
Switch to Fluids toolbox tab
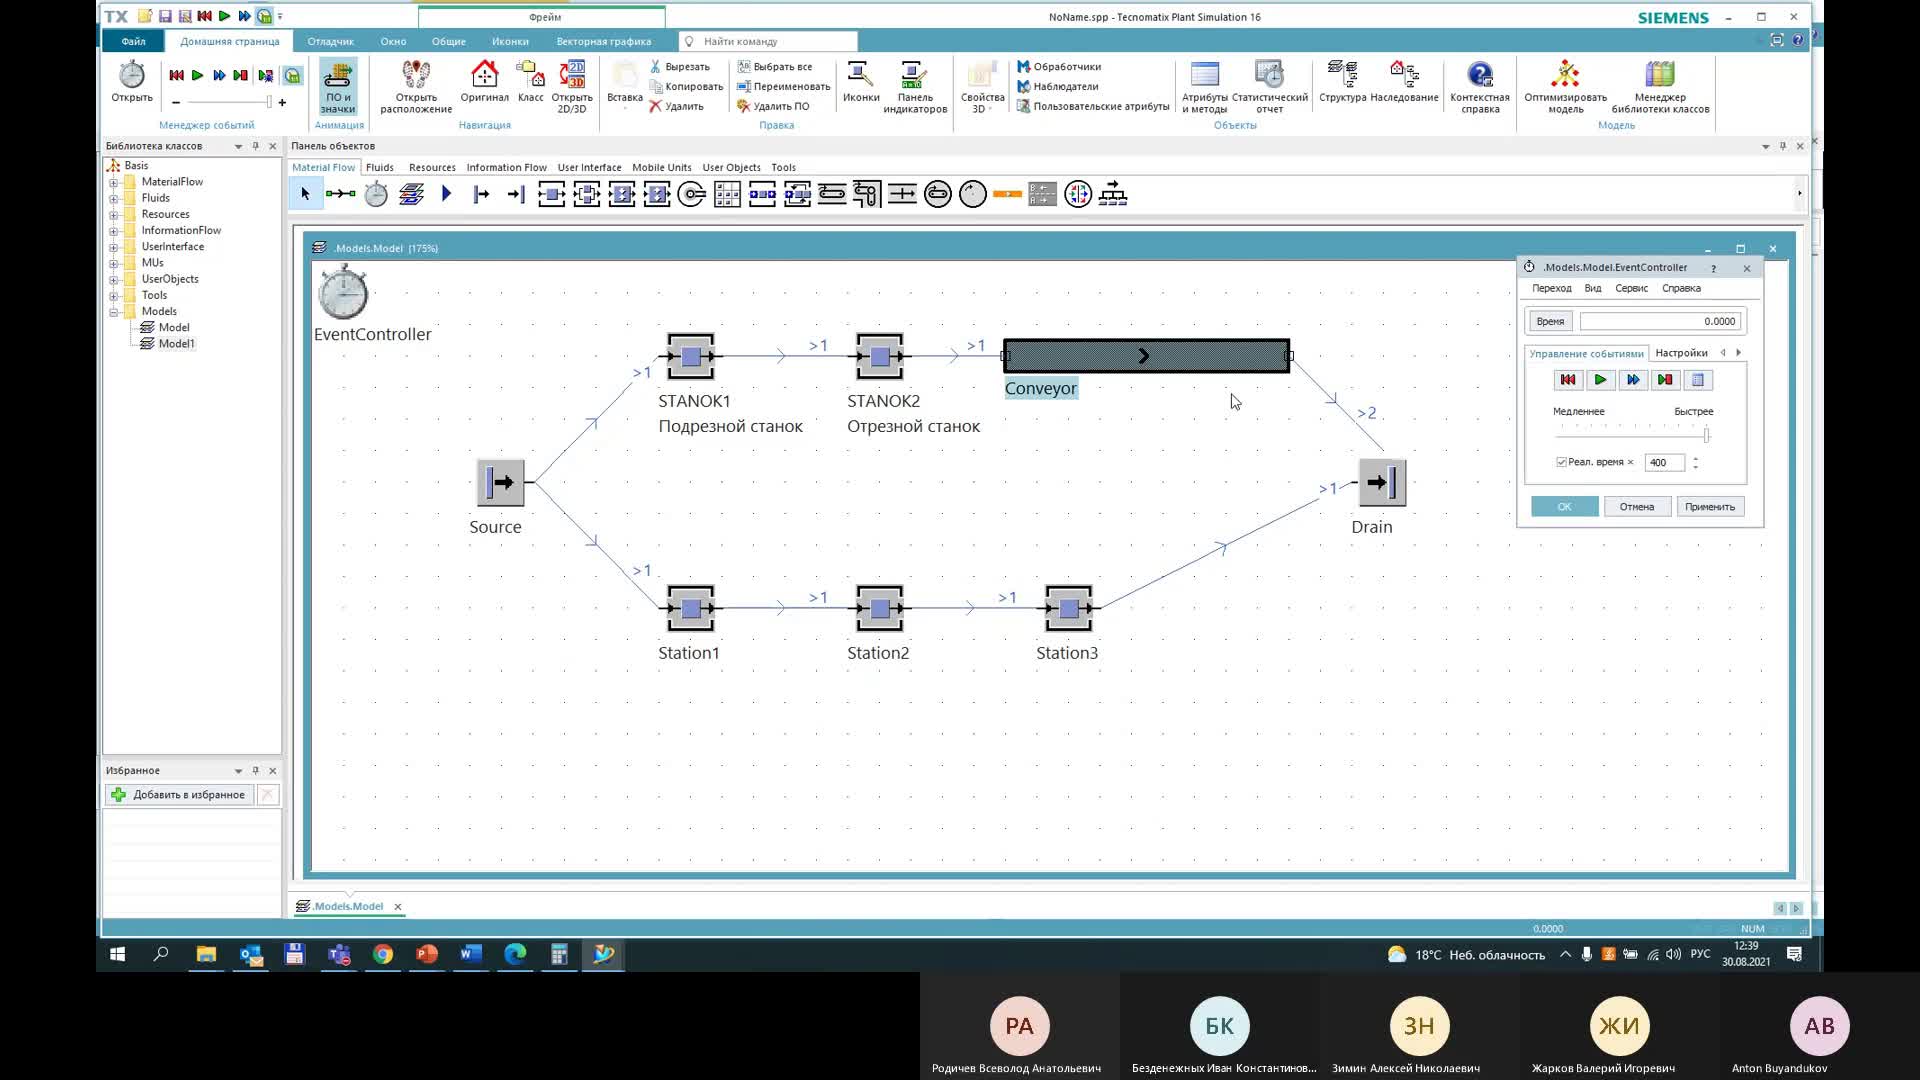380,167
